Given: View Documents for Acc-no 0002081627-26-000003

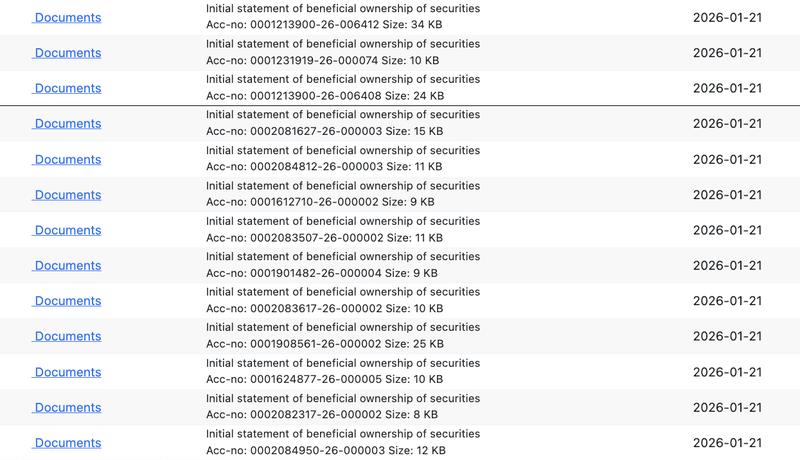Looking at the screenshot, I should coord(67,124).
